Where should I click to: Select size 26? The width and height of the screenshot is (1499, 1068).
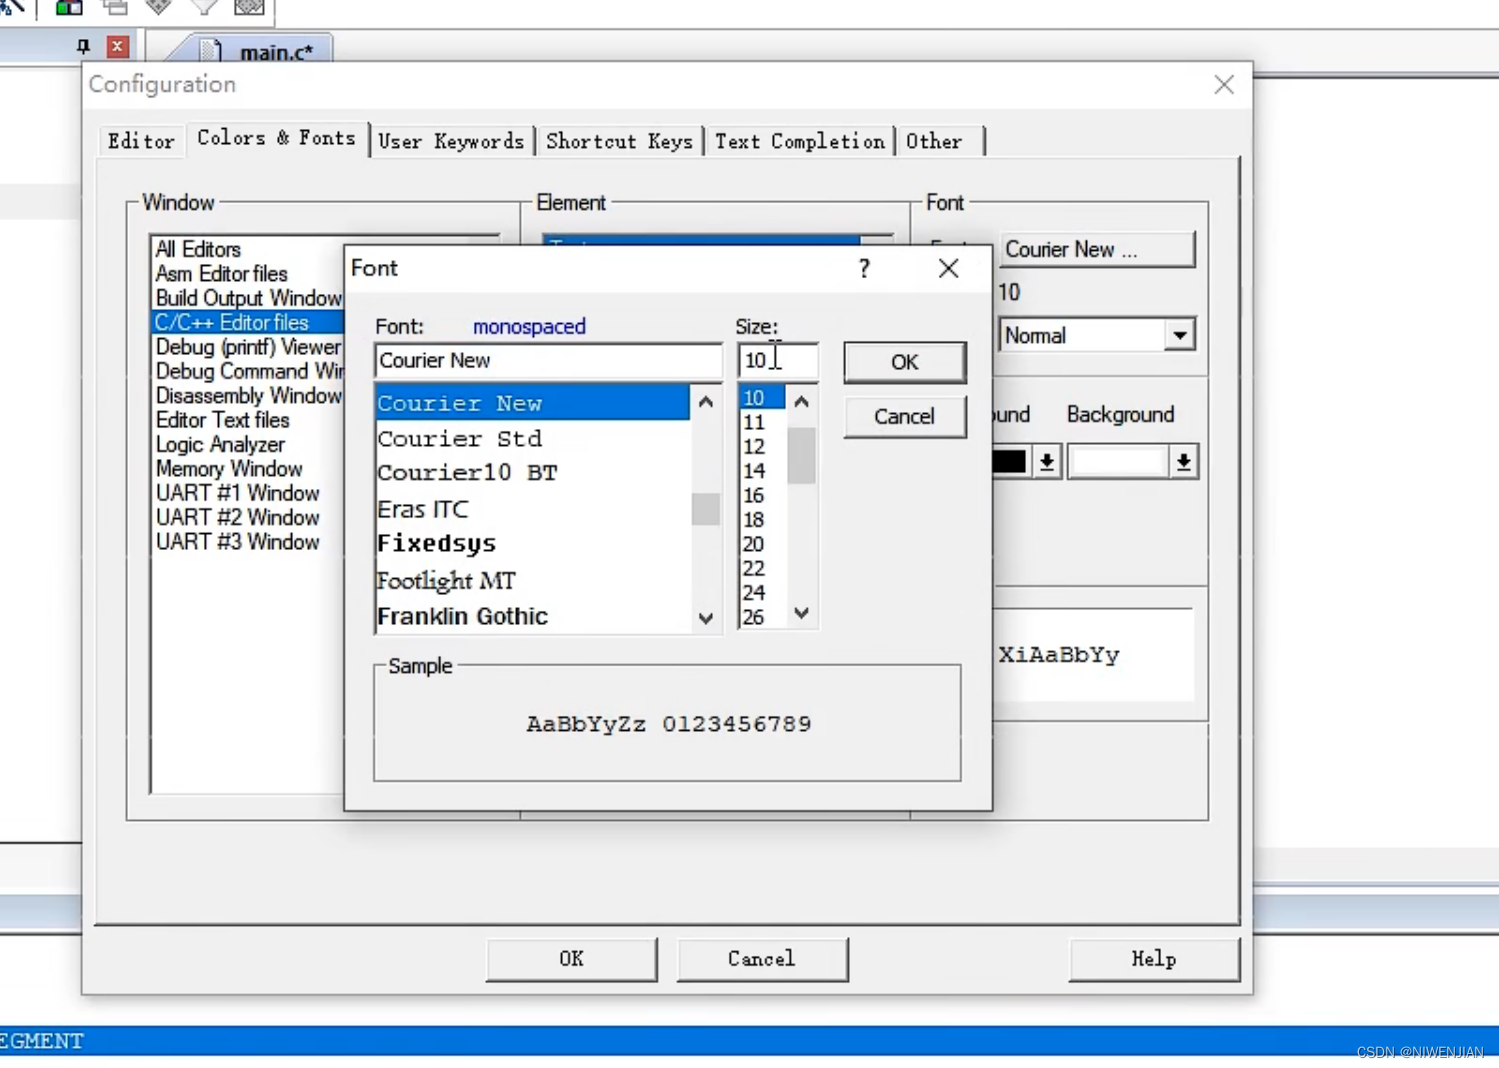pos(762,617)
